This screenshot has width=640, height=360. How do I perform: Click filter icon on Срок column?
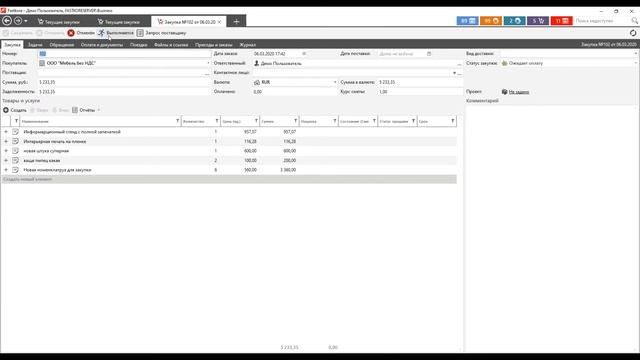(452, 121)
